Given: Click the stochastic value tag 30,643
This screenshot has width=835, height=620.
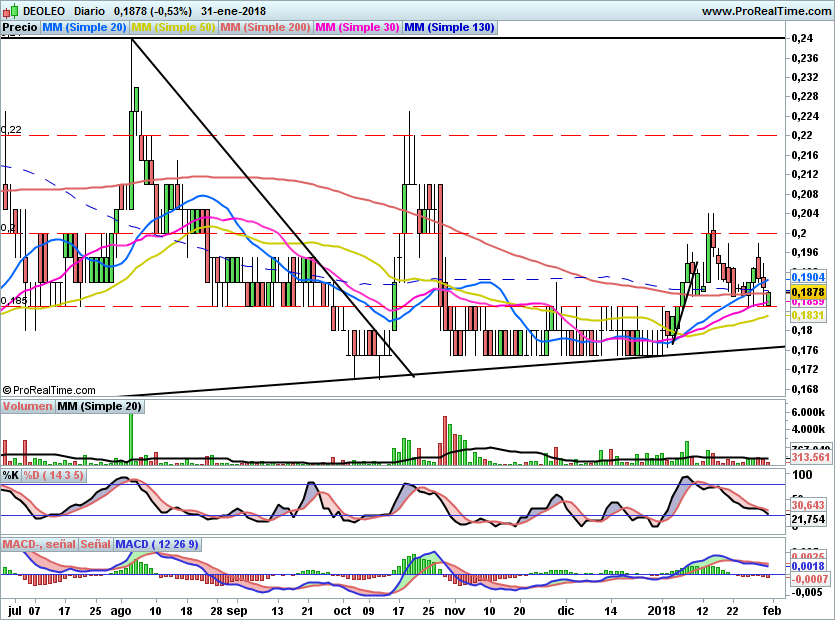Looking at the screenshot, I should (x=806, y=506).
